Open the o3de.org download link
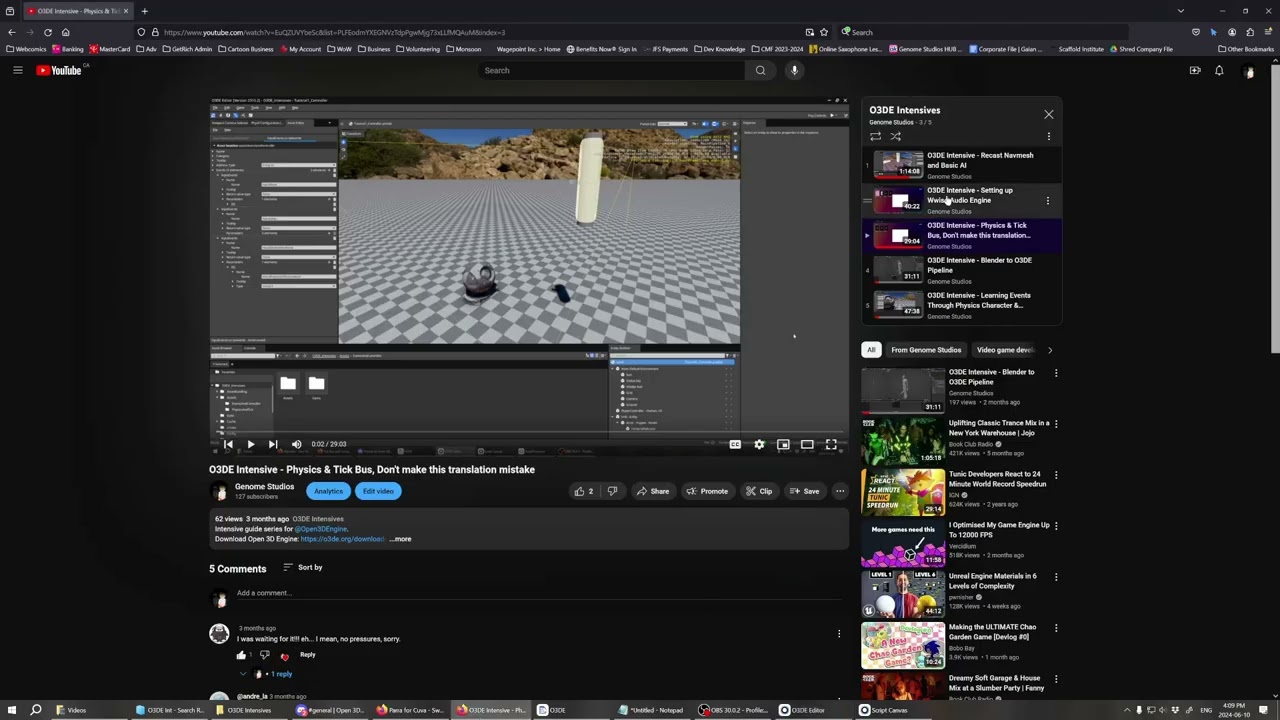 point(342,539)
